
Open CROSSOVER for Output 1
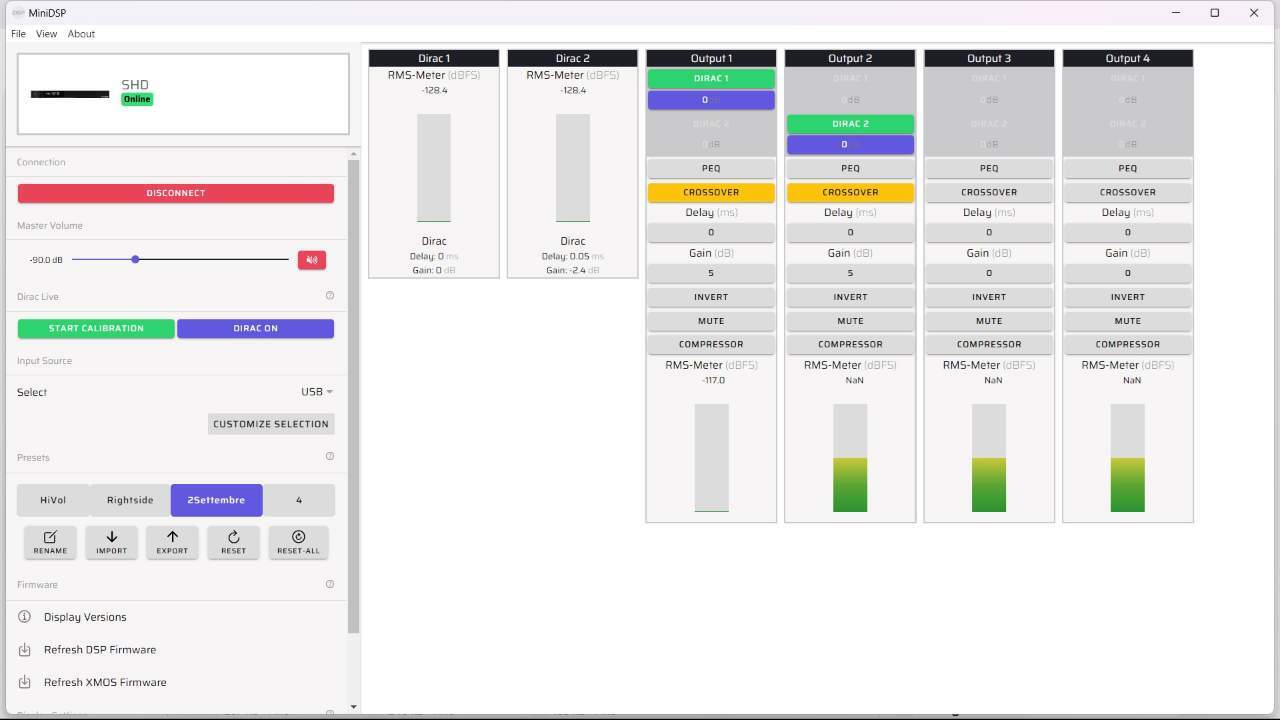[711, 192]
